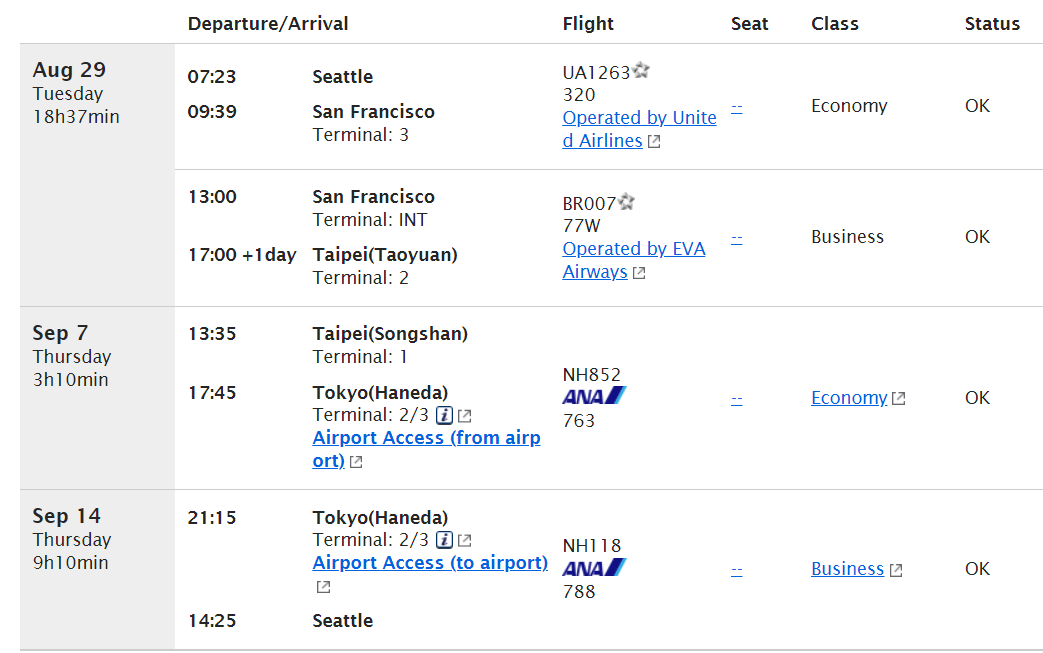This screenshot has height=653, width=1043.
Task: Click the Star Alliance icon beside BR007
Action: tap(626, 201)
